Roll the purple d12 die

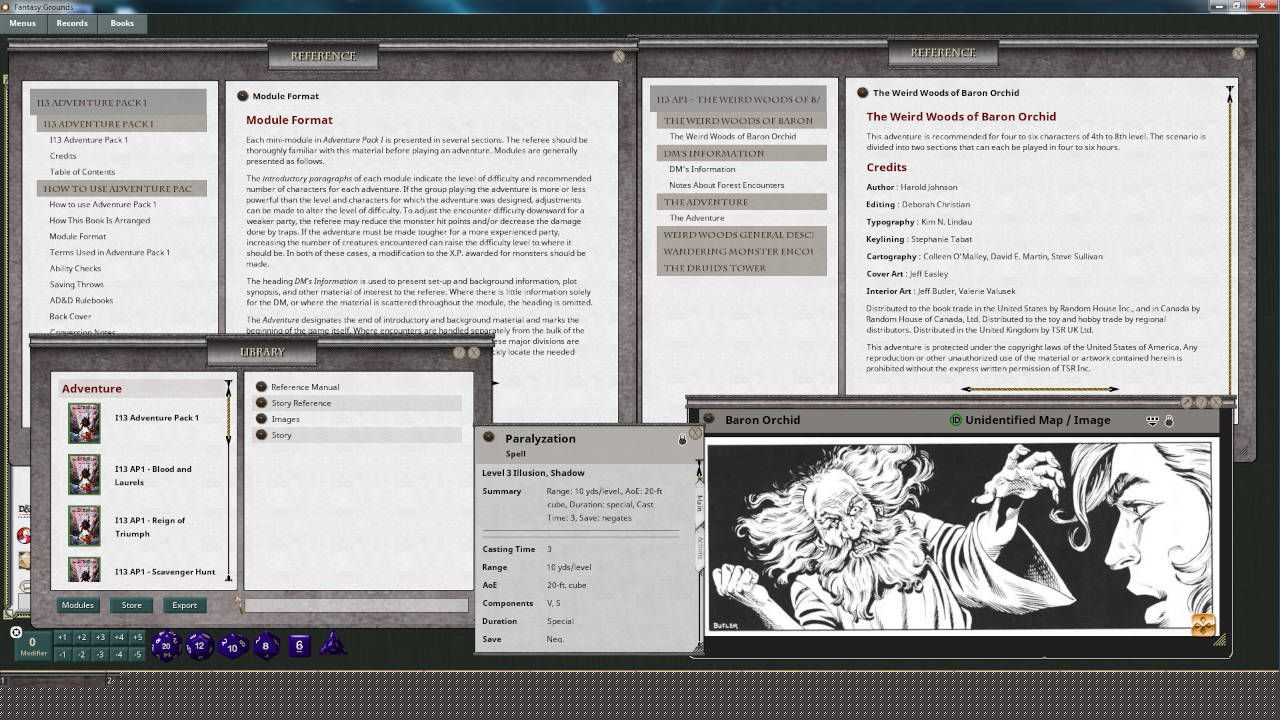pos(199,647)
